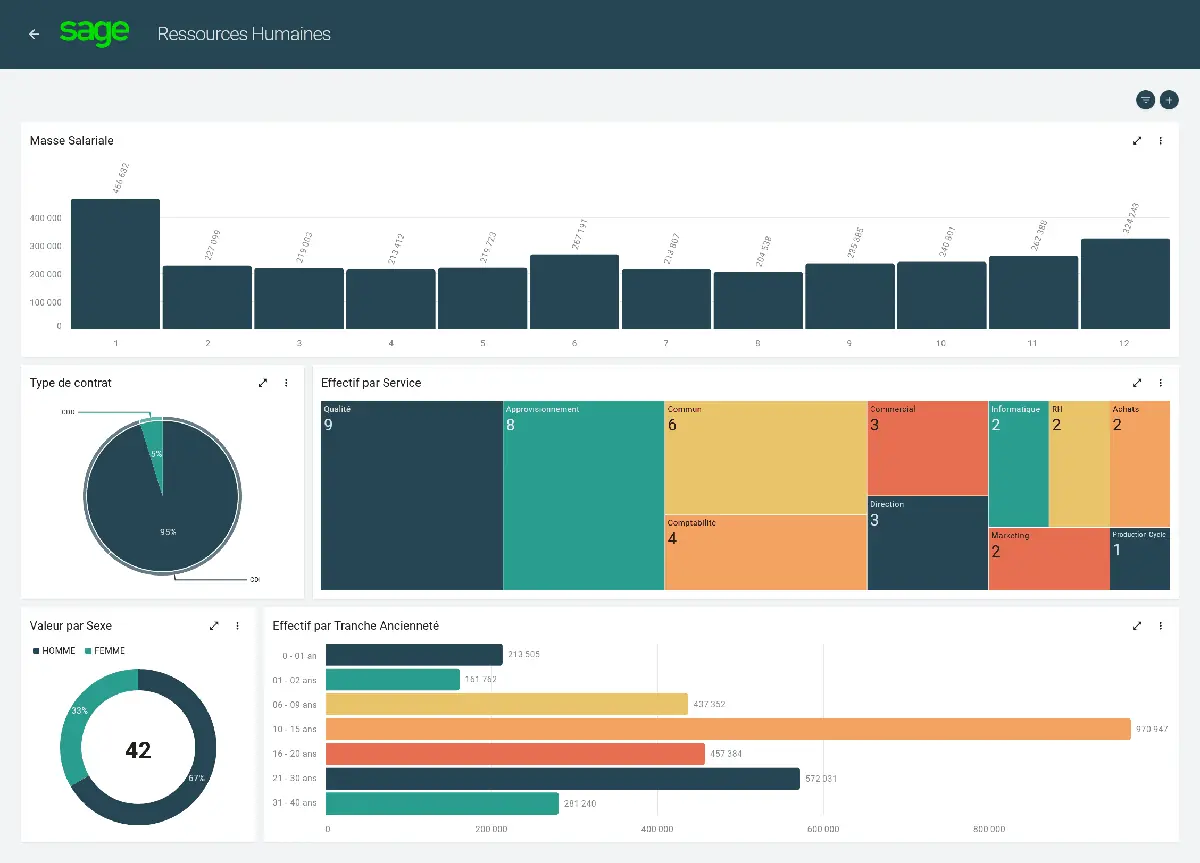This screenshot has width=1200, height=863.
Task: Expand the Valeur par Sexe donut chart
Action: pyautogui.click(x=214, y=625)
